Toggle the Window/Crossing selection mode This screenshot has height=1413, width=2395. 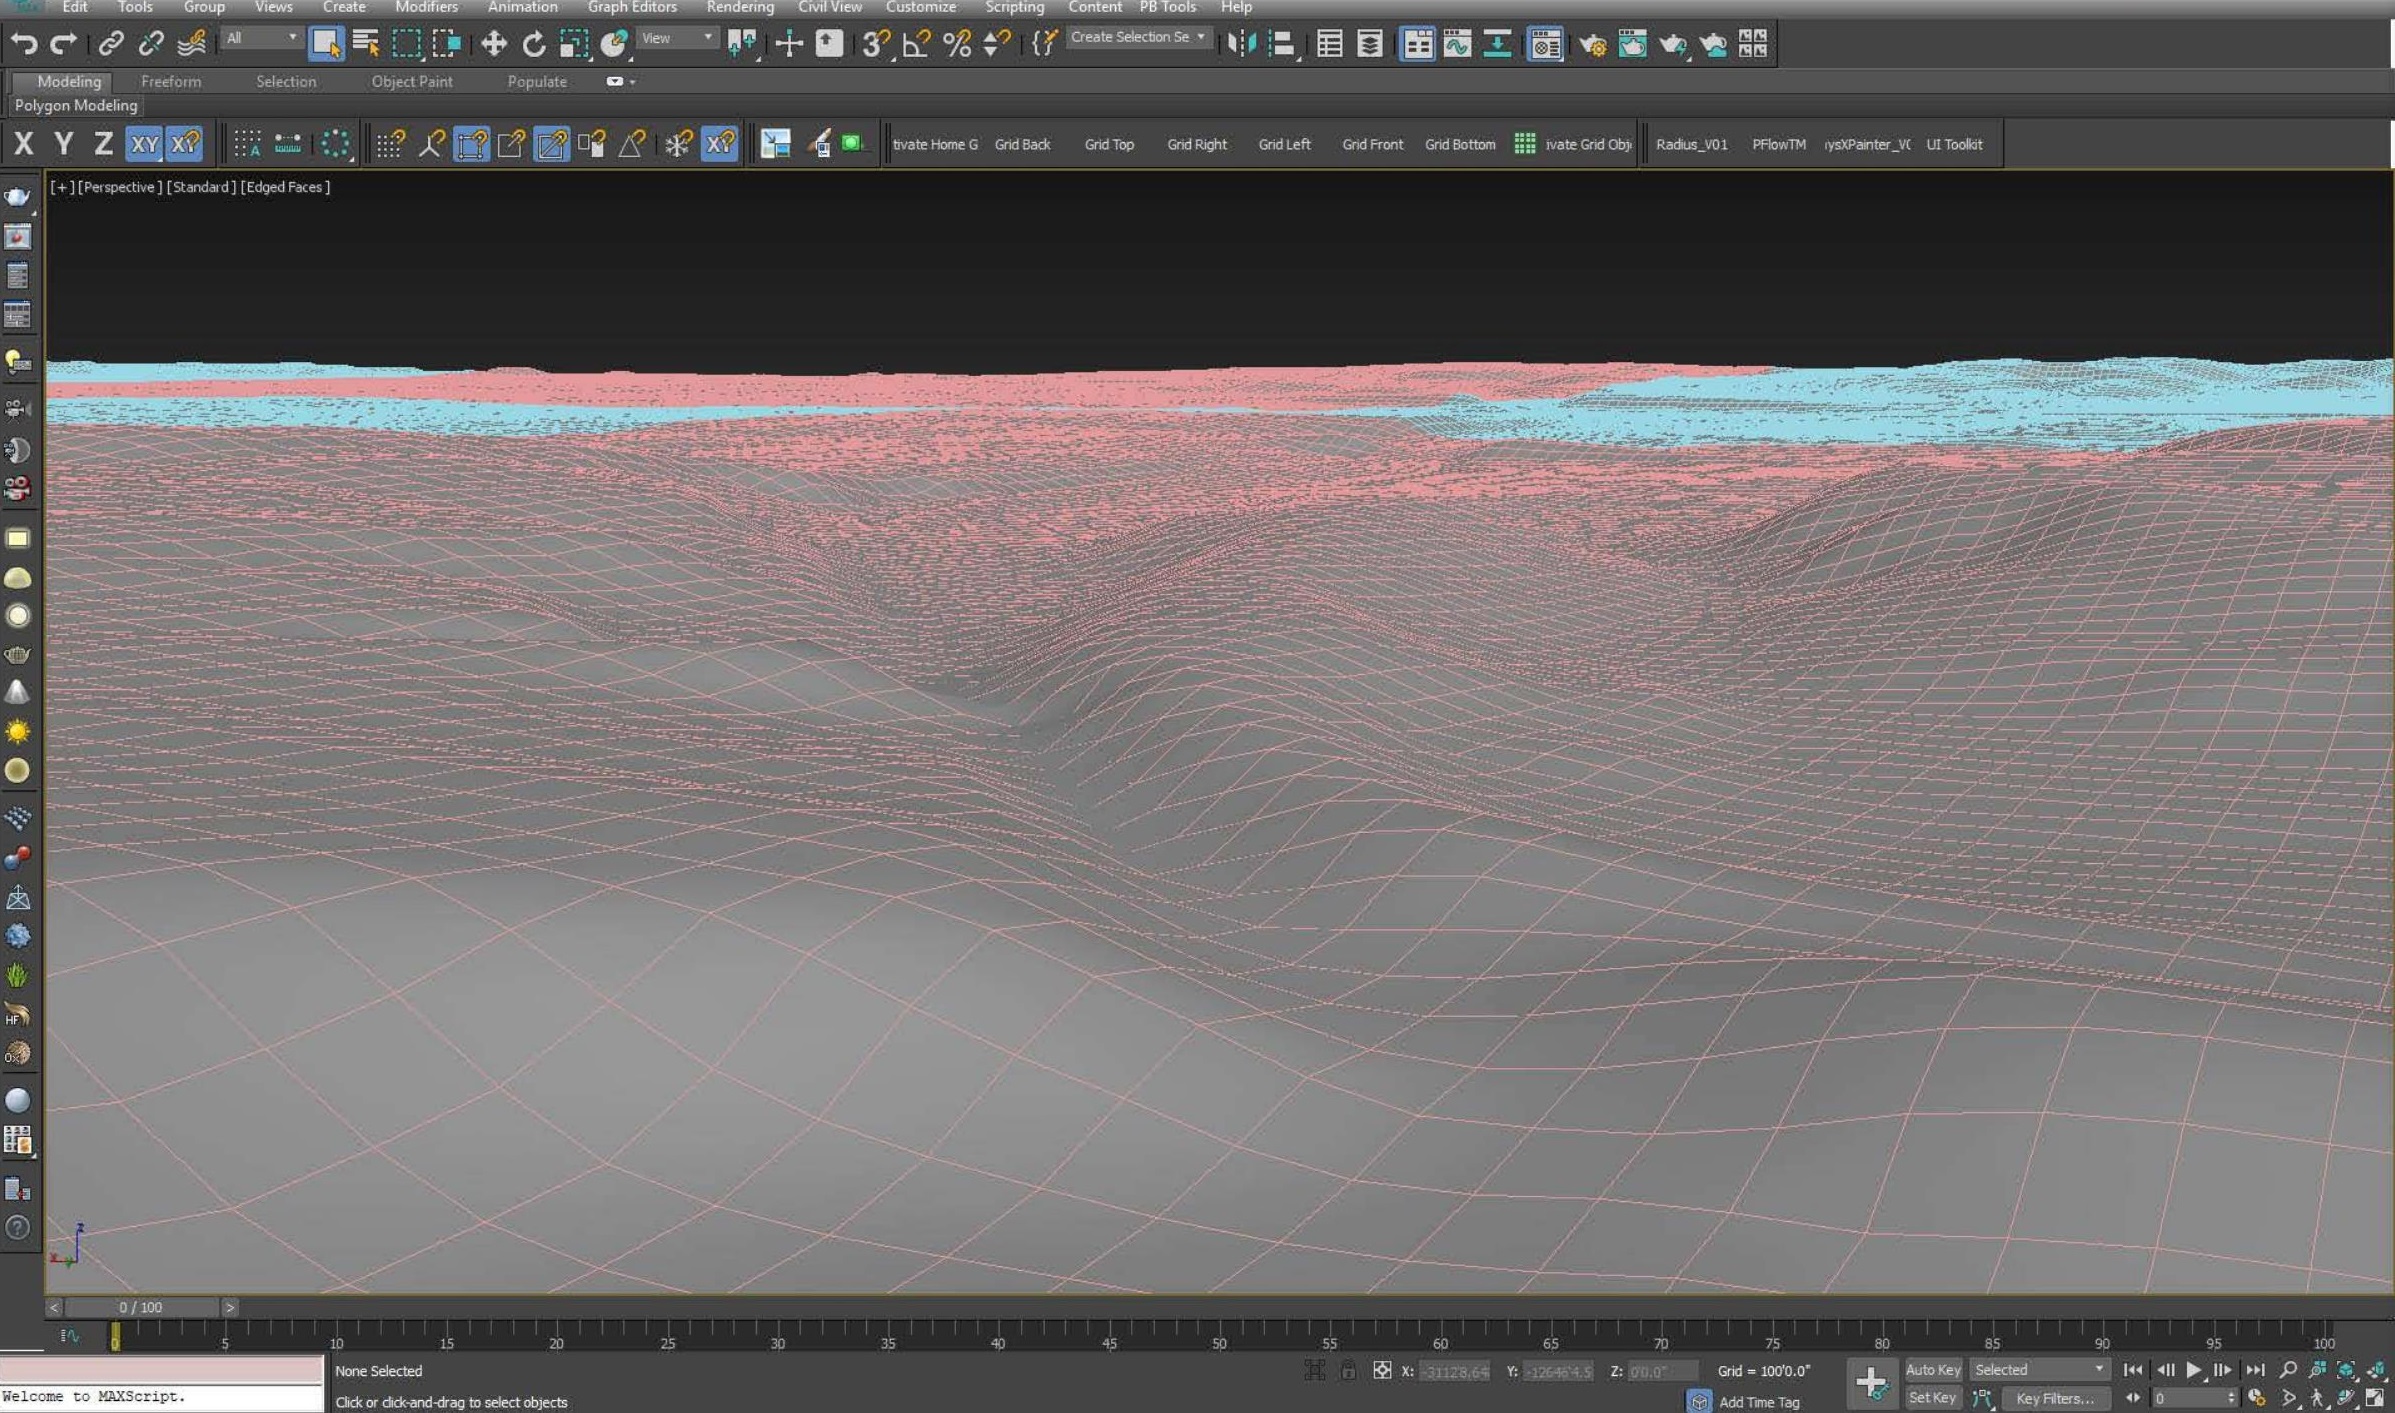click(x=446, y=43)
